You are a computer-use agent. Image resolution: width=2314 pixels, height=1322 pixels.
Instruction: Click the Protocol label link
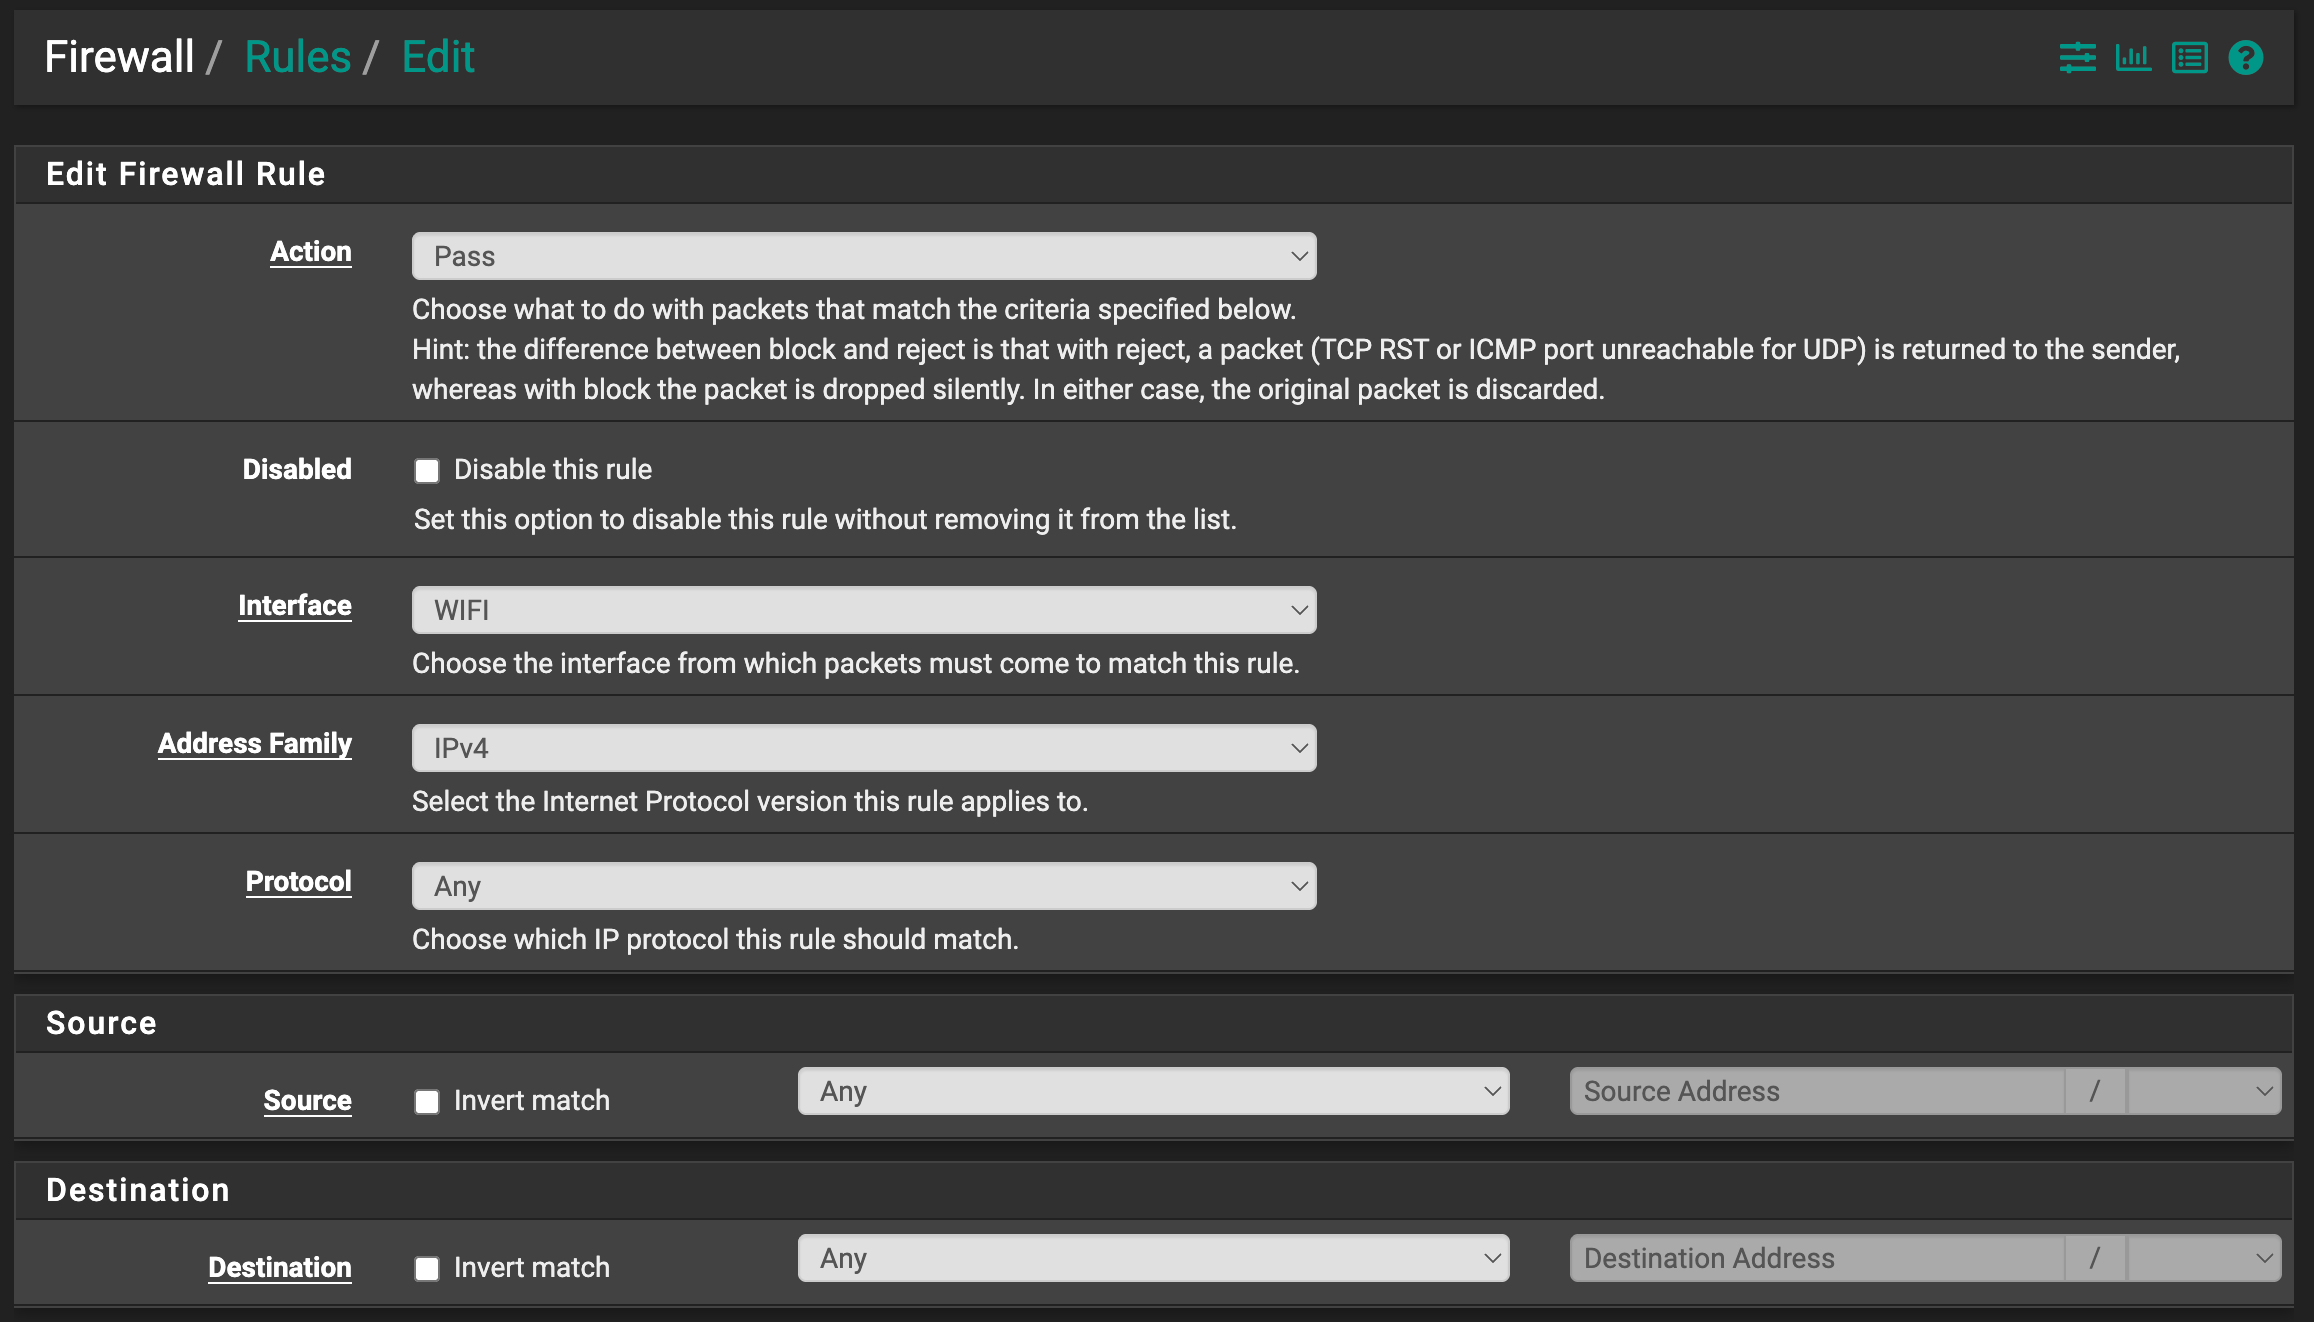(298, 881)
